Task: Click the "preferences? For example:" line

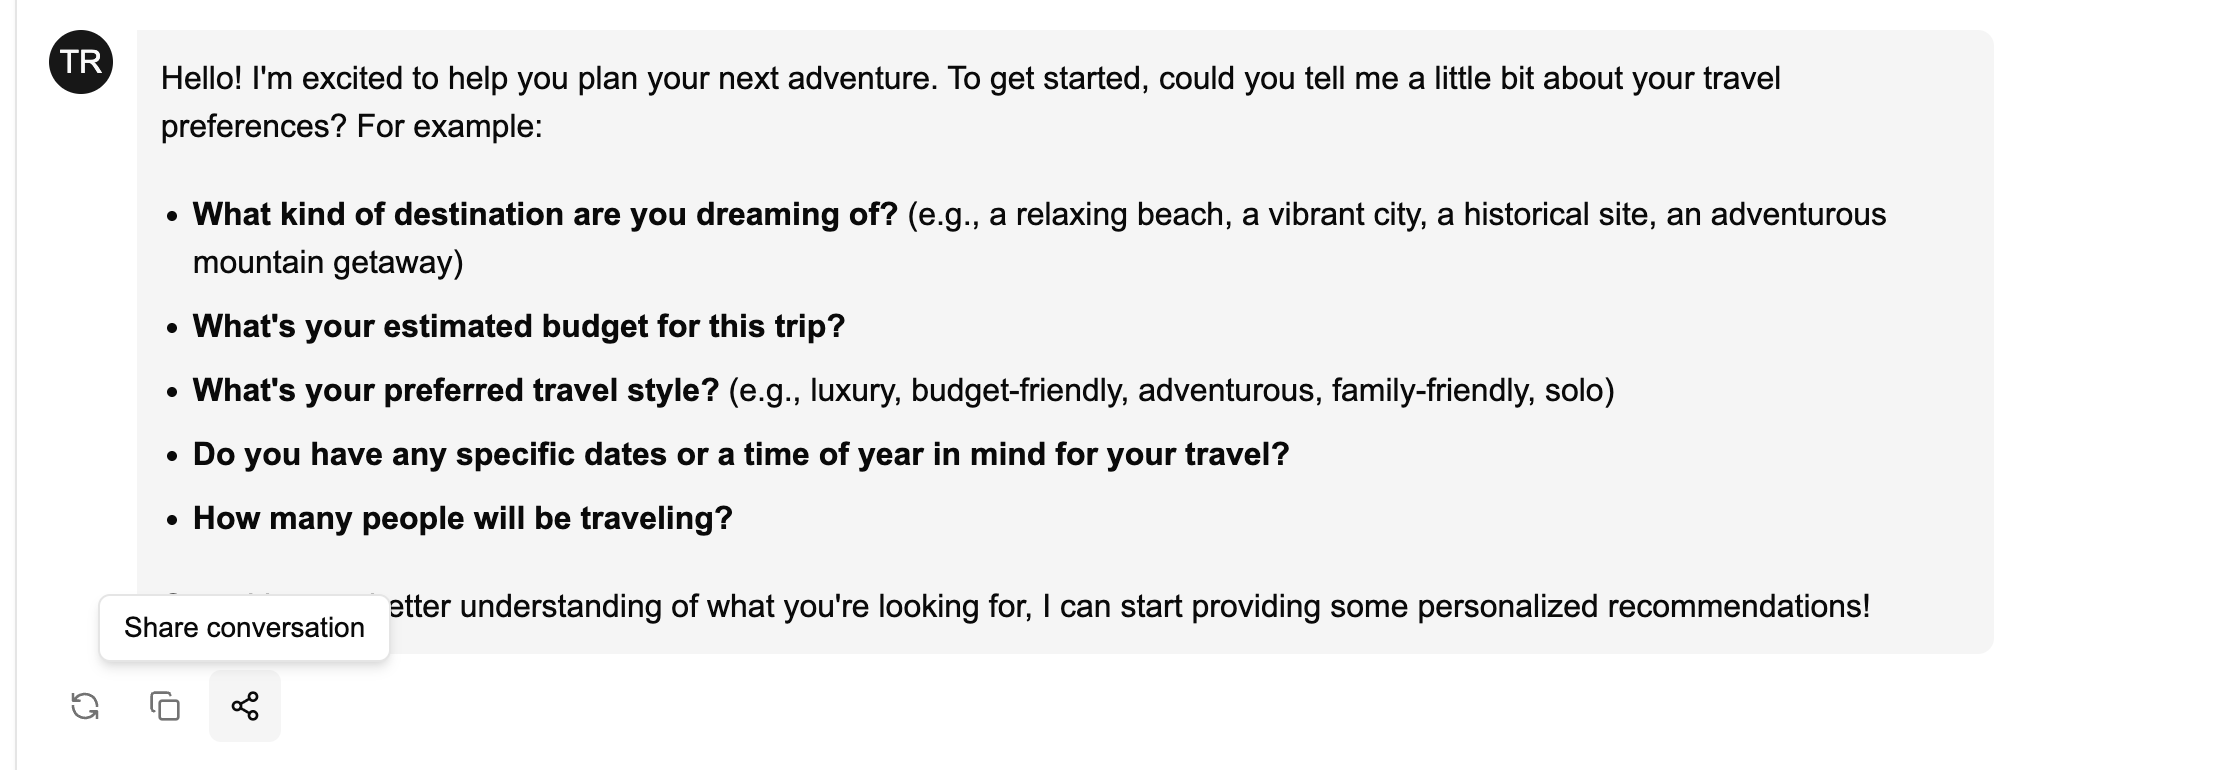Action: pos(351,127)
